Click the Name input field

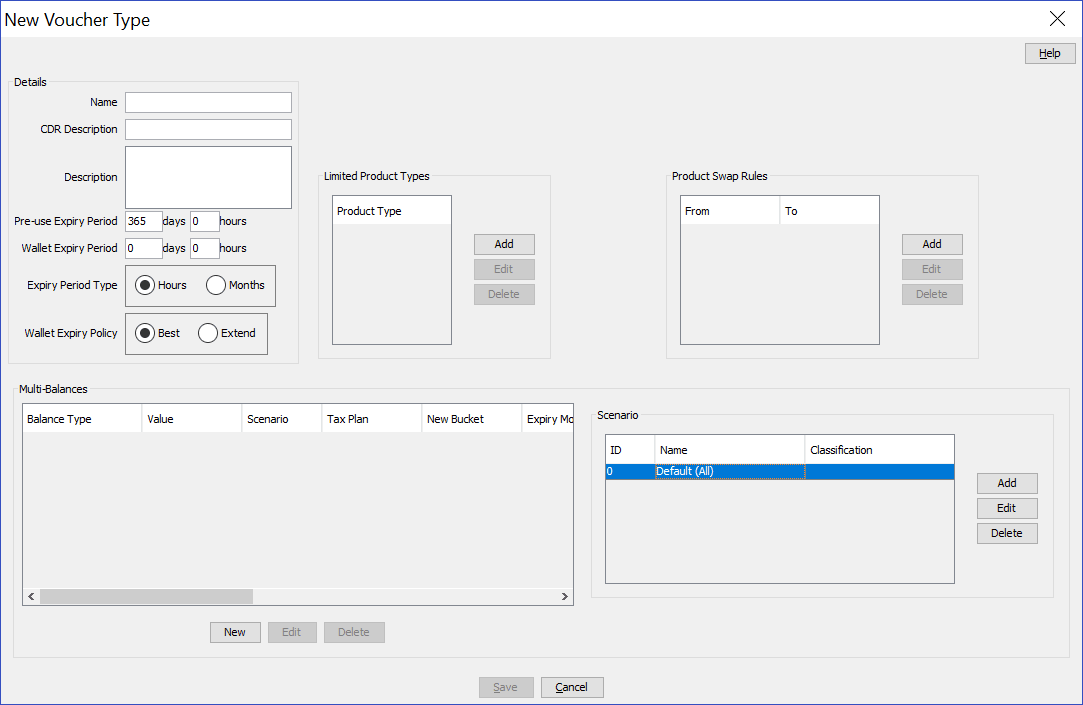pos(208,102)
